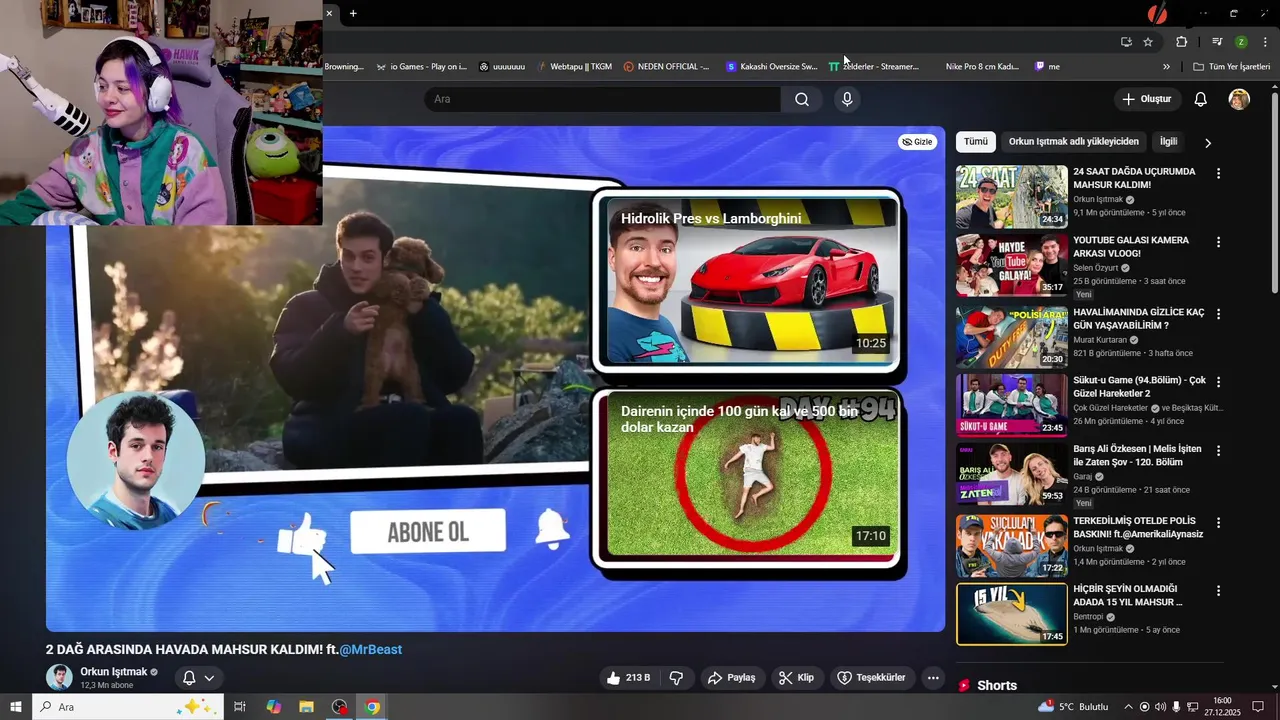The image size is (1280, 720).
Task: Open weather widget 5°C Bulutlu
Action: tap(1073, 707)
